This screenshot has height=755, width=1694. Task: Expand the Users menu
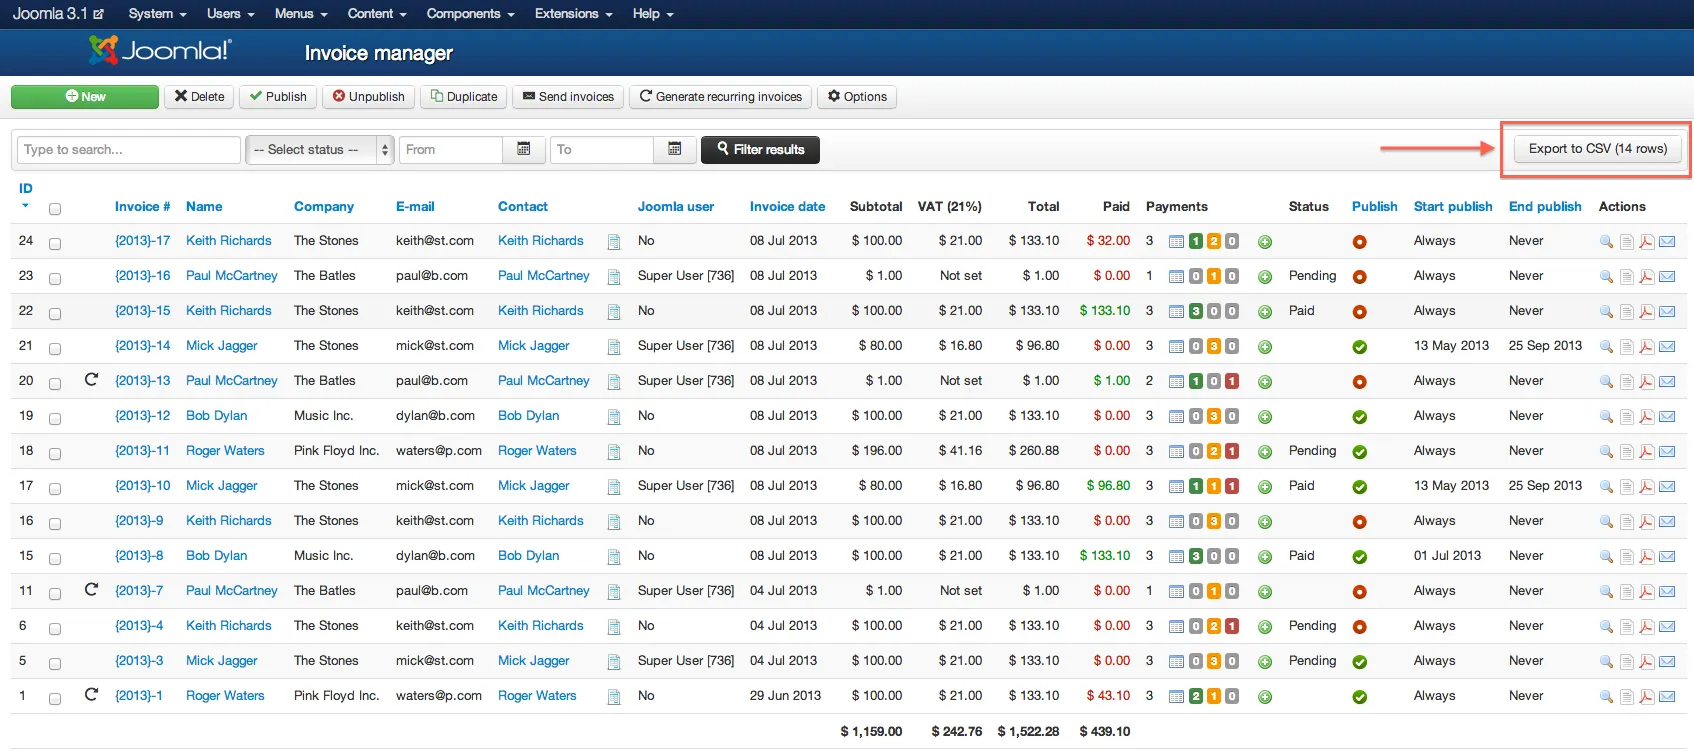(231, 14)
